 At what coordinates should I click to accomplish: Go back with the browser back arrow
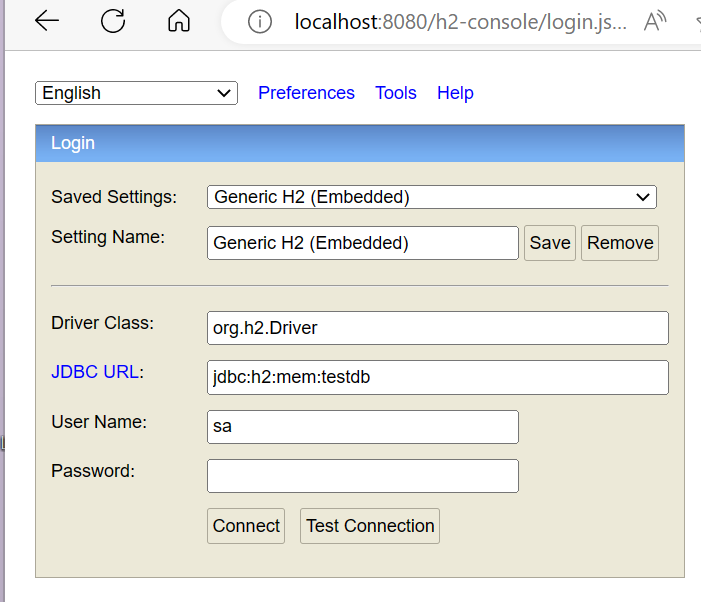(47, 21)
